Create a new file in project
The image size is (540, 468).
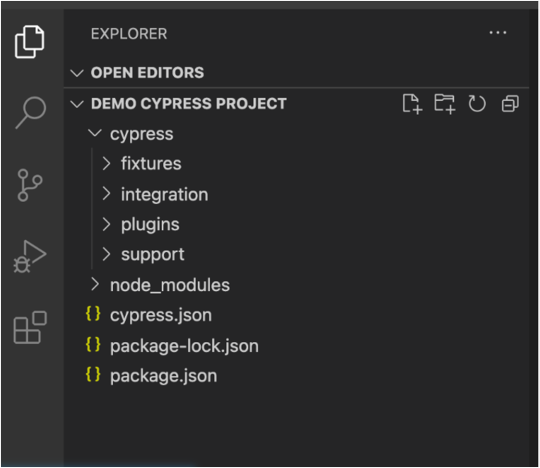pos(412,103)
